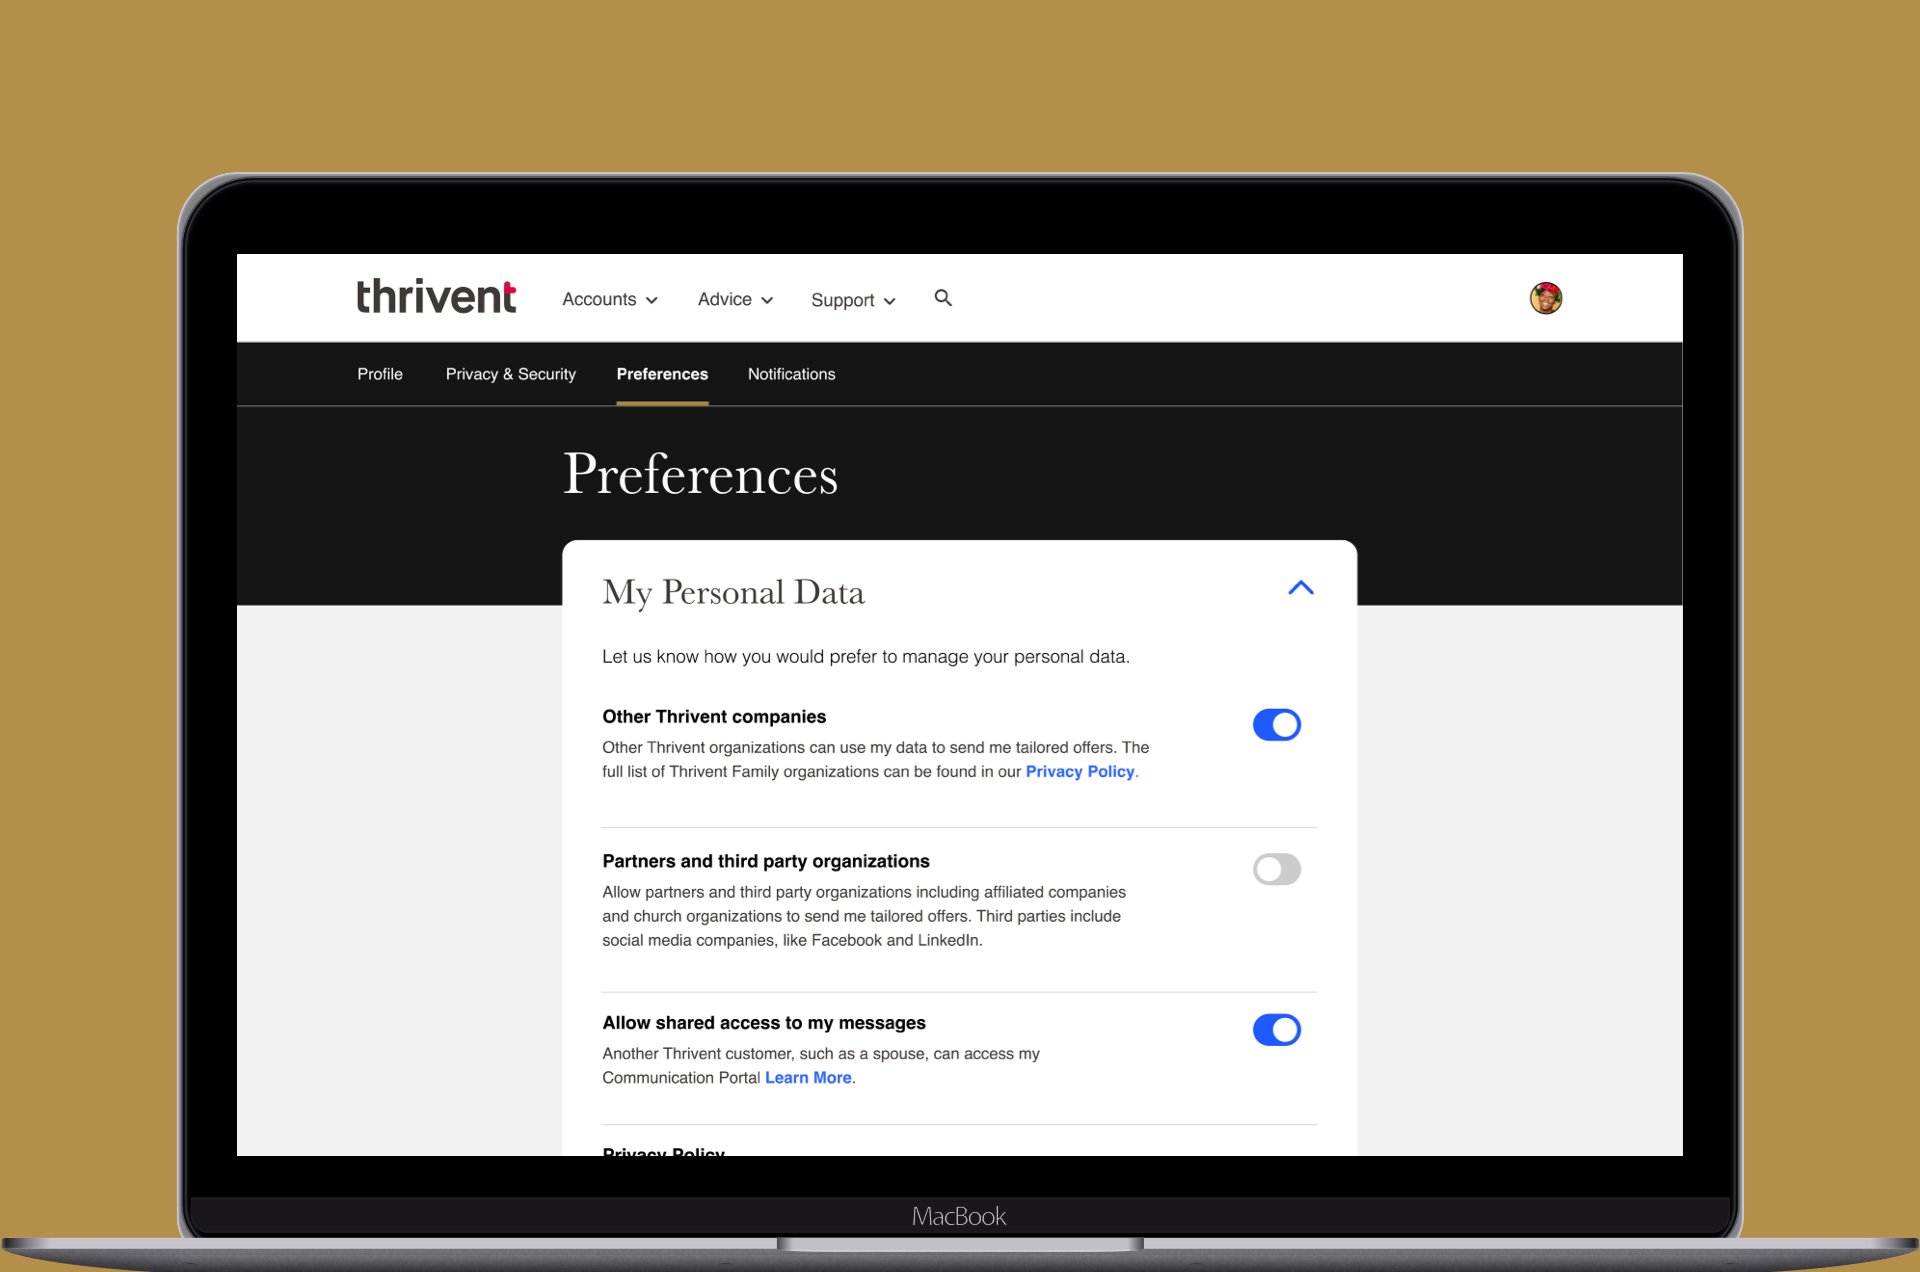Expand the Accounts dropdown menu
The height and width of the screenshot is (1272, 1920).
pos(610,299)
